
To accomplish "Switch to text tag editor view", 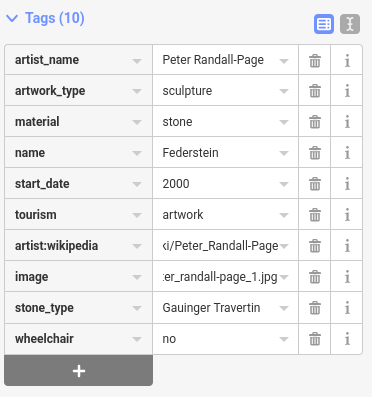I will click(350, 24).
